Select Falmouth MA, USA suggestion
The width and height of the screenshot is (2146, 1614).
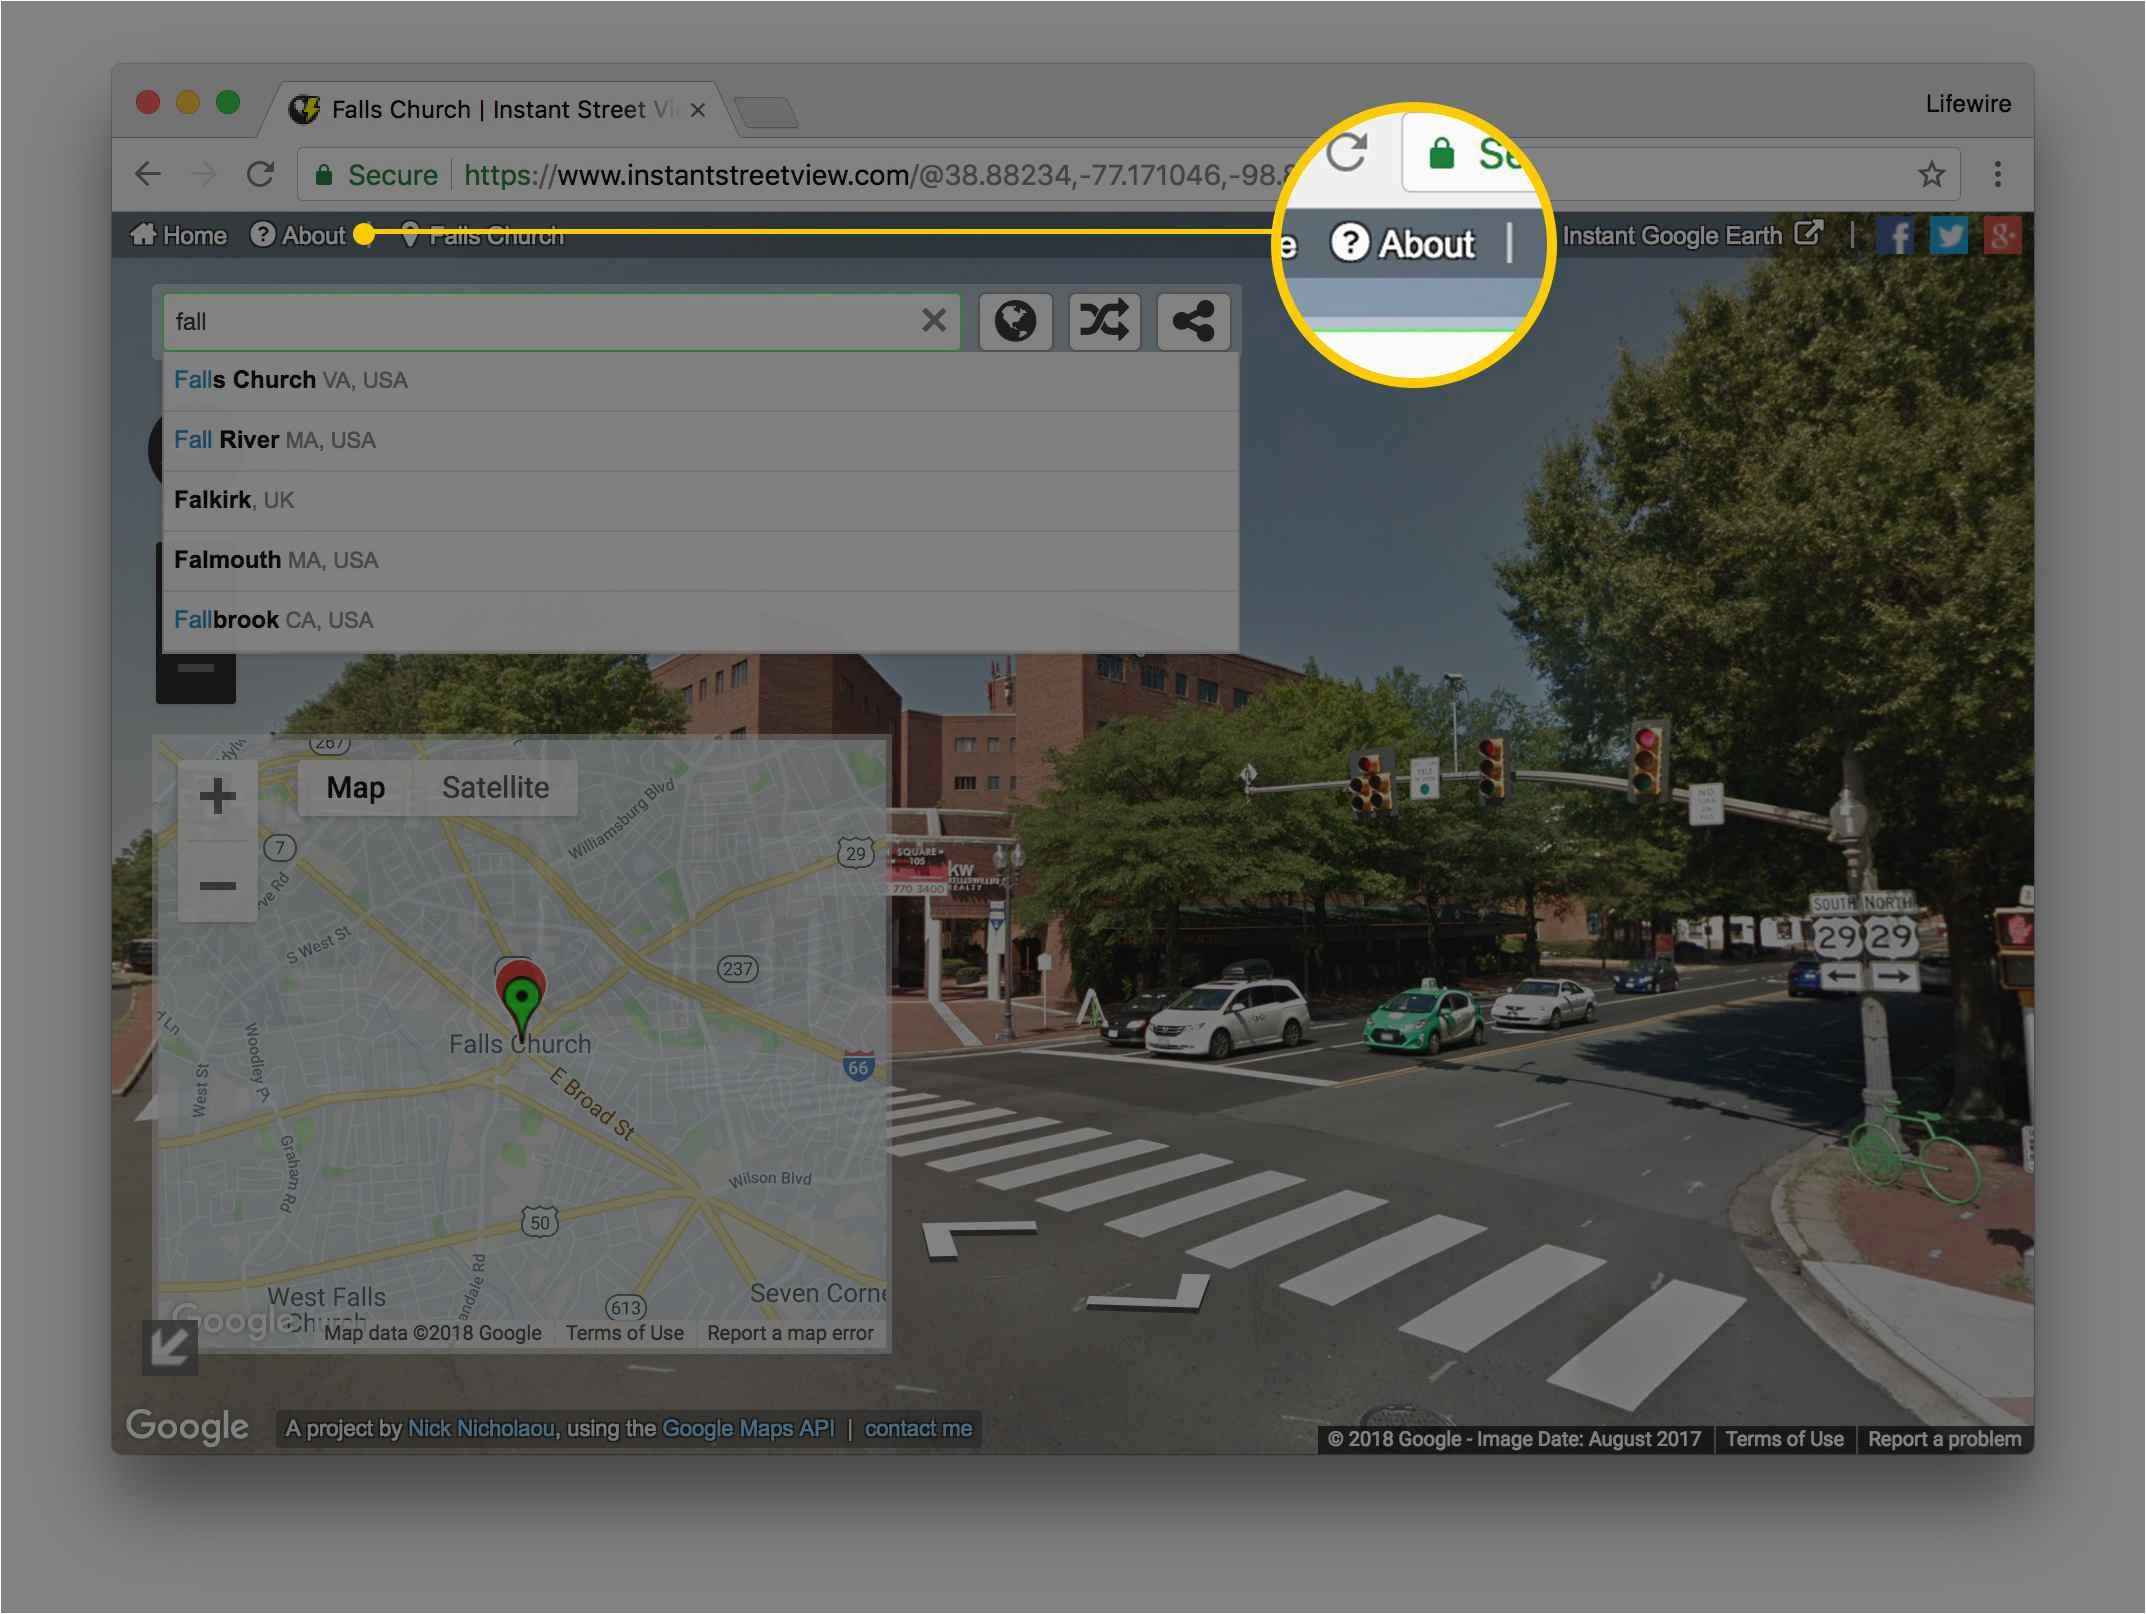coord(701,561)
